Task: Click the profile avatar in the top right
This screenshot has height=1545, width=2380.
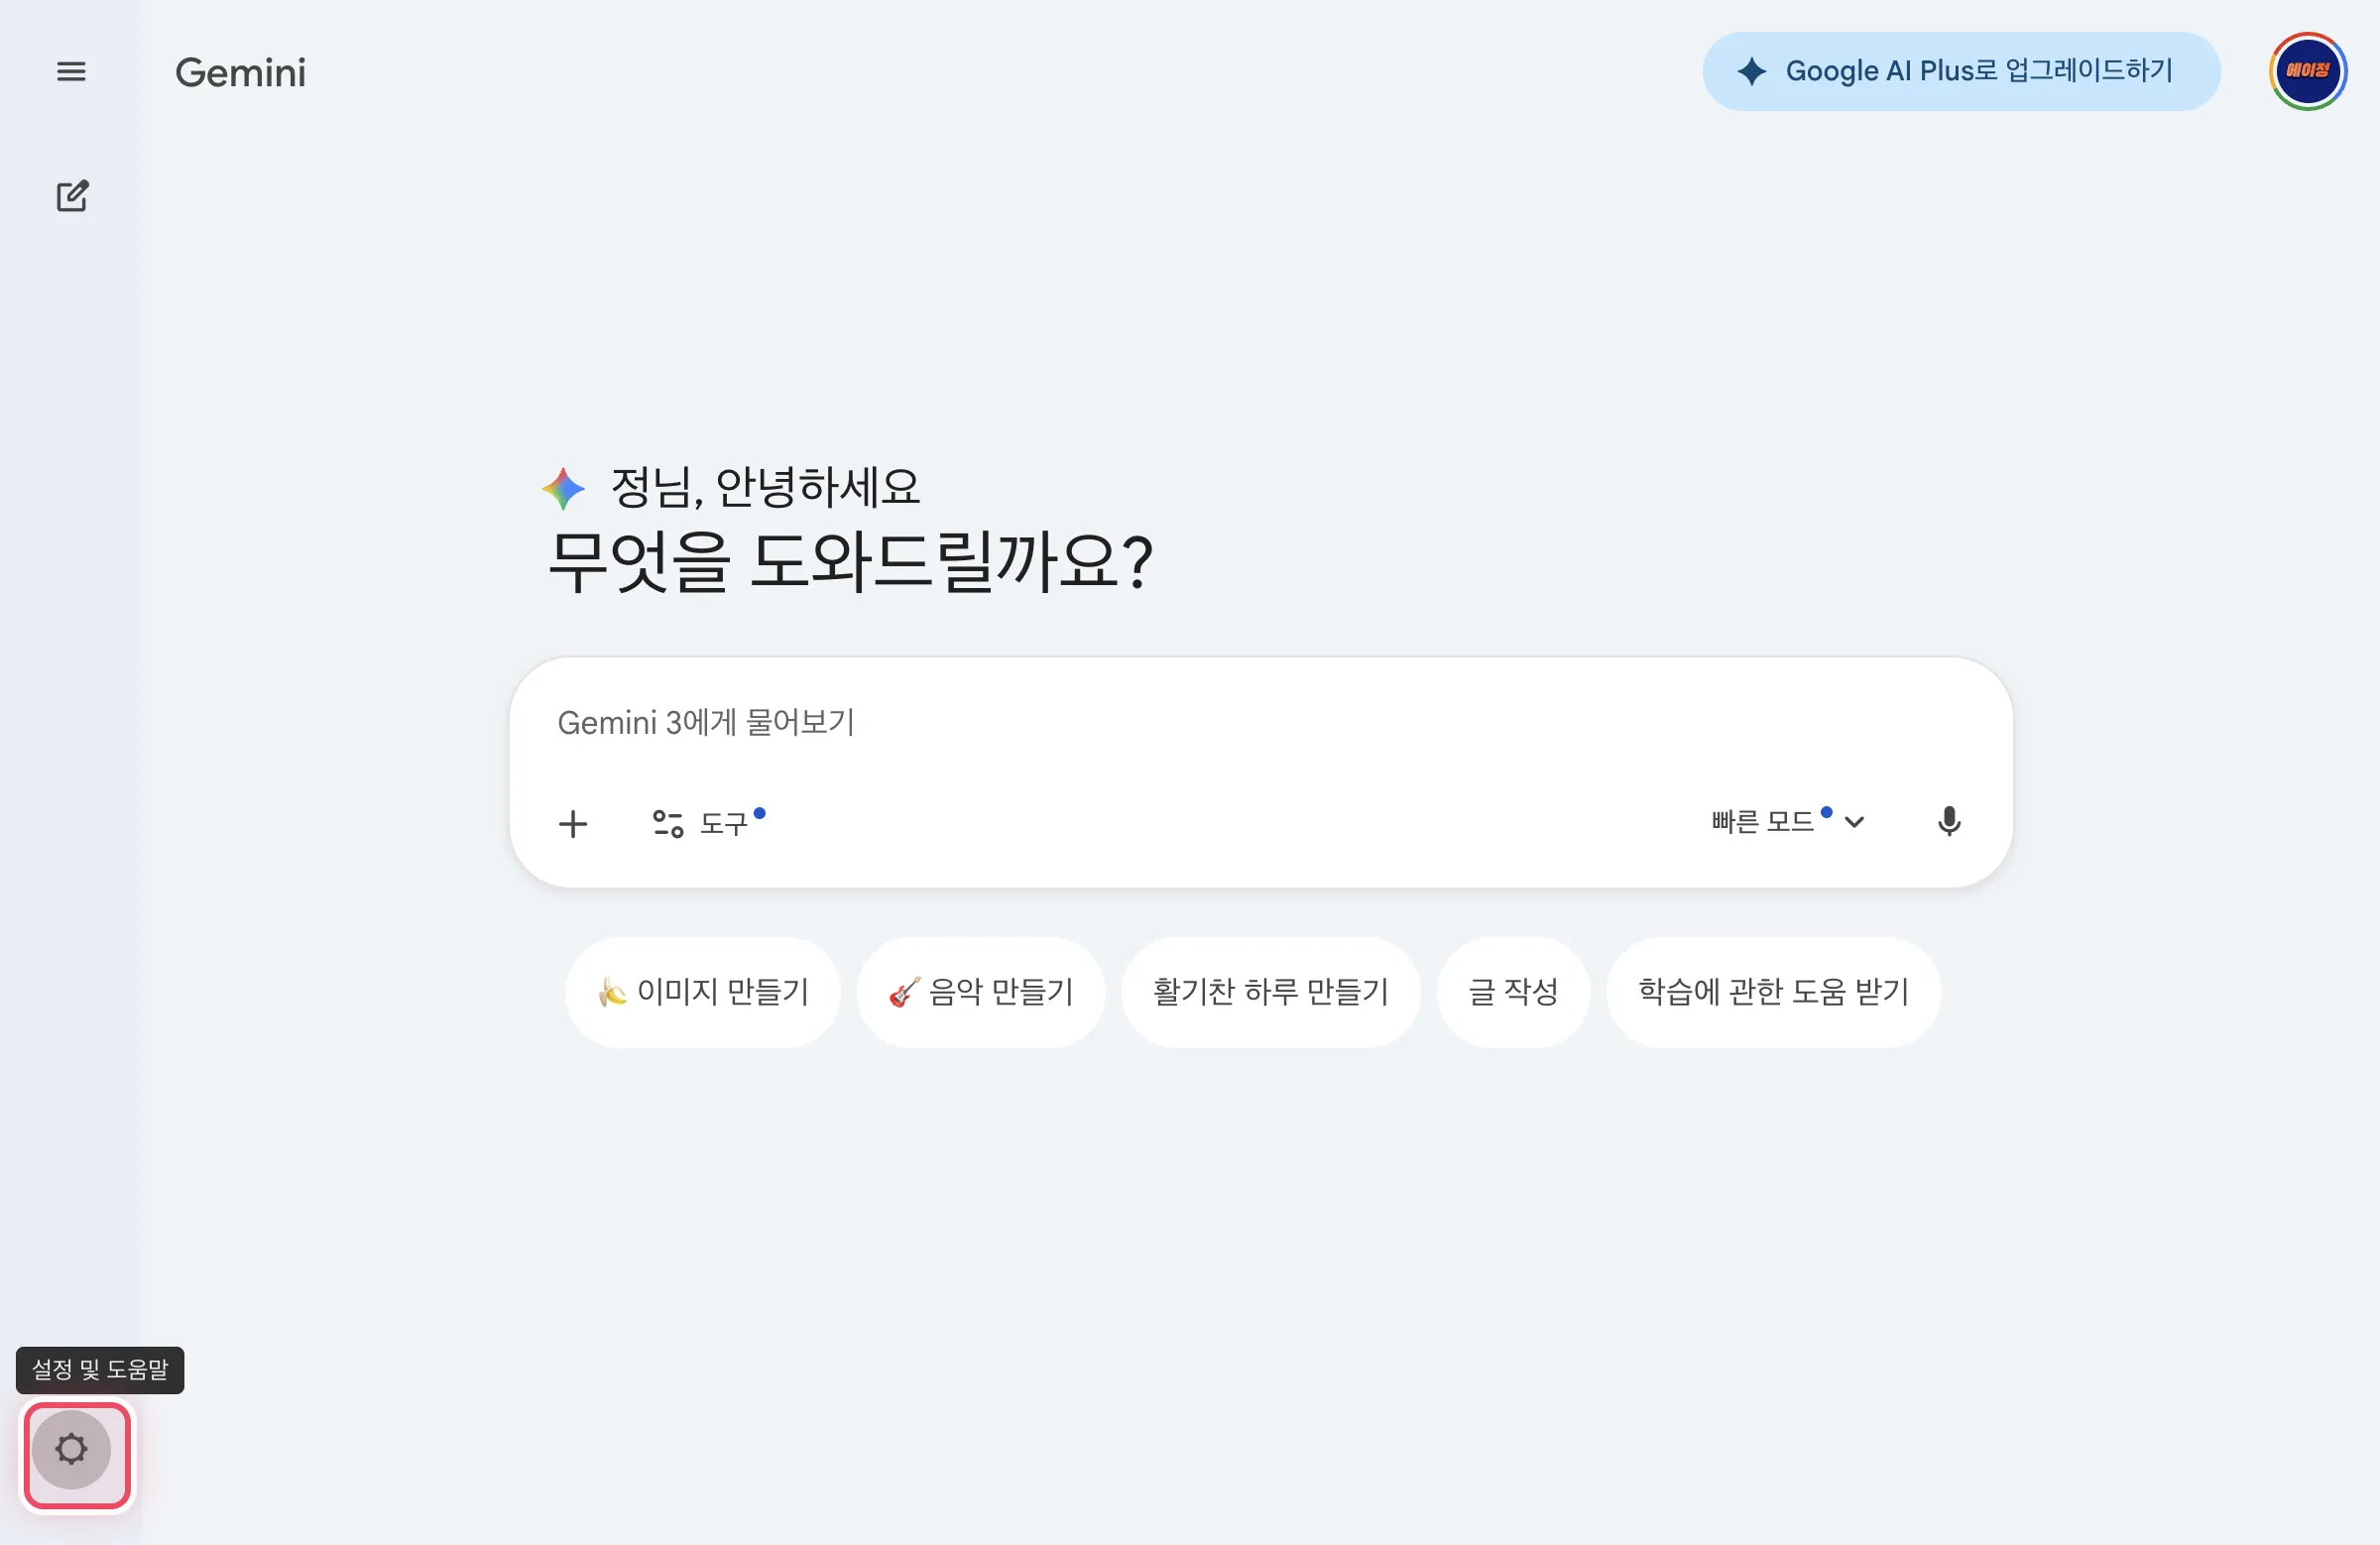Action: [x=2307, y=71]
